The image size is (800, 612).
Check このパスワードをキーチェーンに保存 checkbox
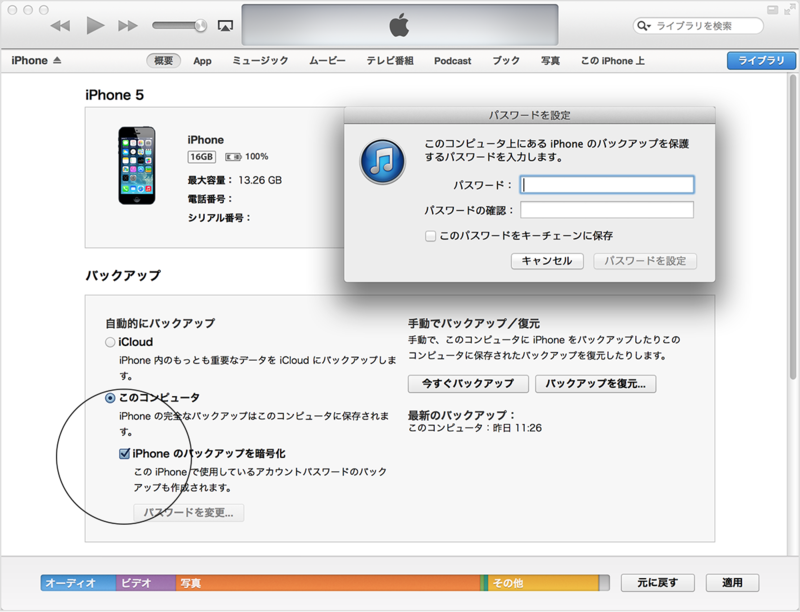pyautogui.click(x=431, y=236)
